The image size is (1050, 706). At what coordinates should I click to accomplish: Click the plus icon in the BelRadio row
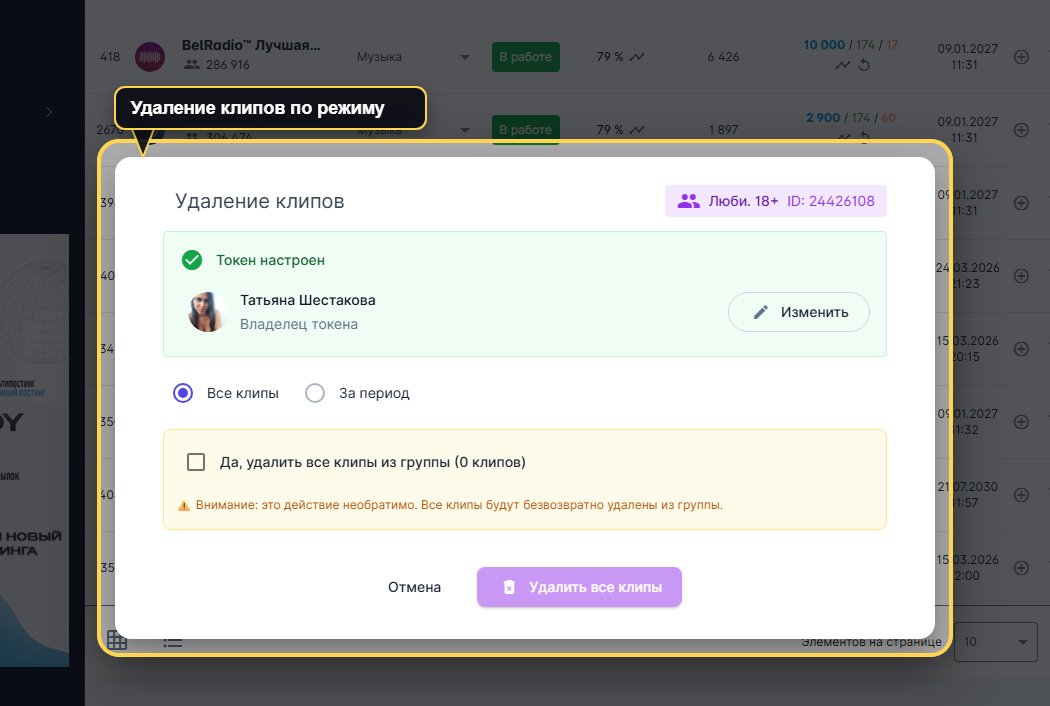(1021, 57)
